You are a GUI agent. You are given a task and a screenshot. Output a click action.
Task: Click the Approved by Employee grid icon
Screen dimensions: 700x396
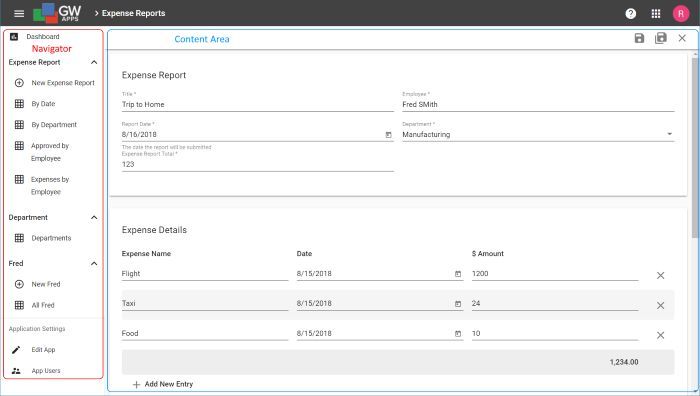[x=19, y=146]
